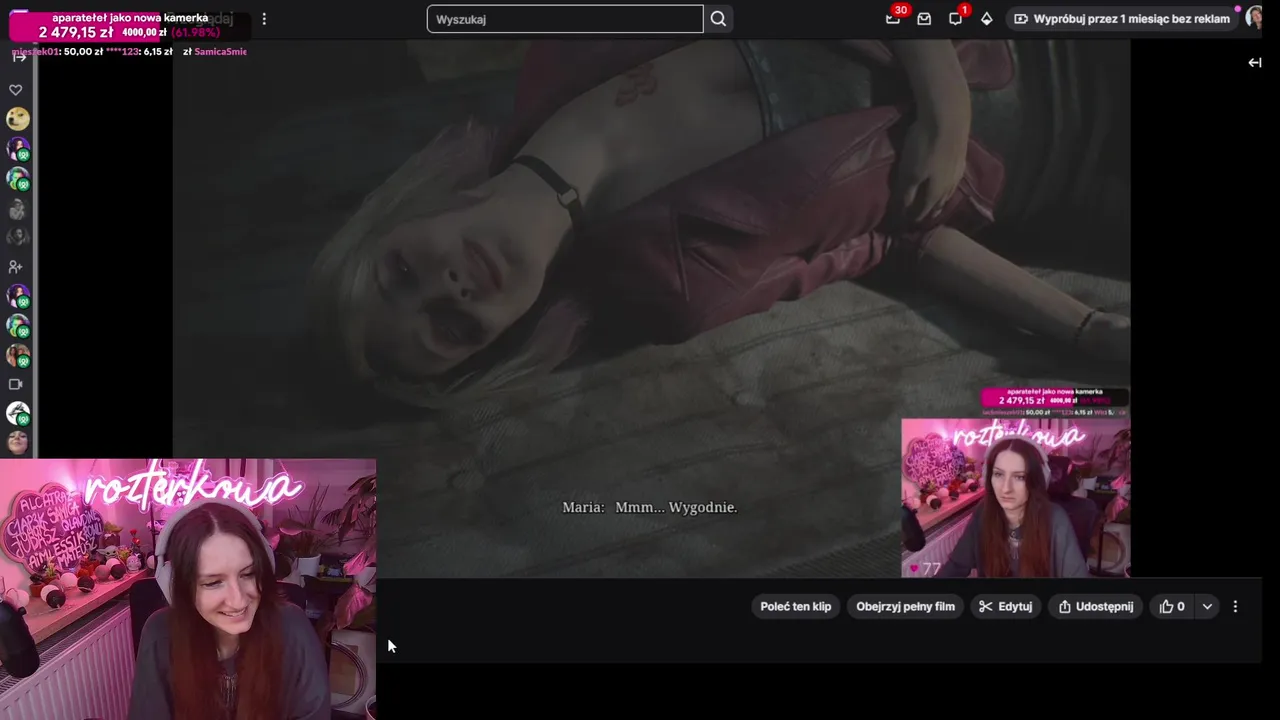This screenshot has width=1280, height=720.
Task: Click Obejrzyj pełny film button
Action: (x=905, y=606)
